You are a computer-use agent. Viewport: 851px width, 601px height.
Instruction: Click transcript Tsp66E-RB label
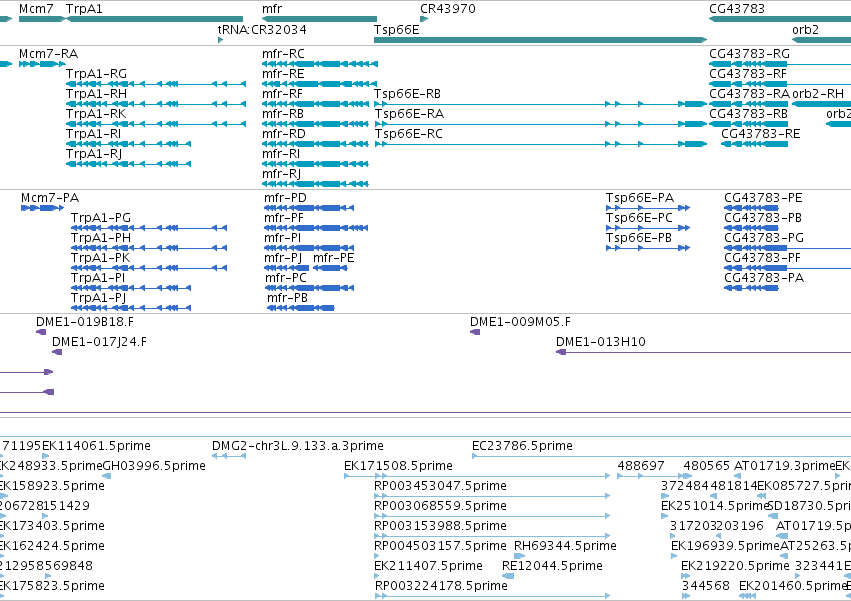[408, 94]
